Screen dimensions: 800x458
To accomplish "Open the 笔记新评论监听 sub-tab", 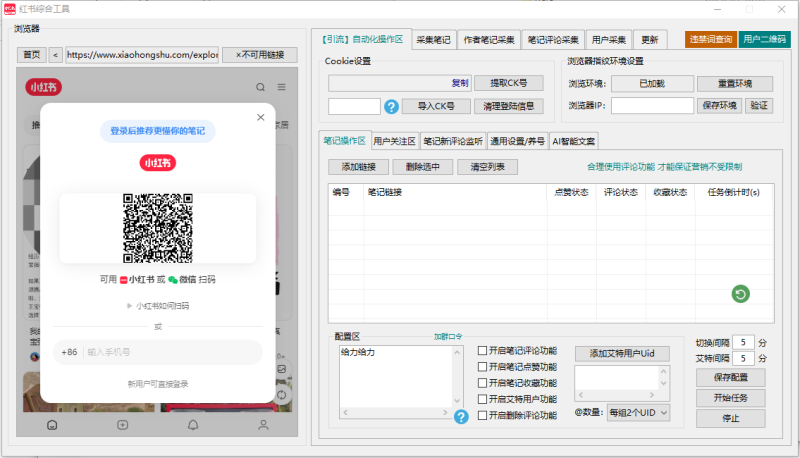I will pos(453,141).
